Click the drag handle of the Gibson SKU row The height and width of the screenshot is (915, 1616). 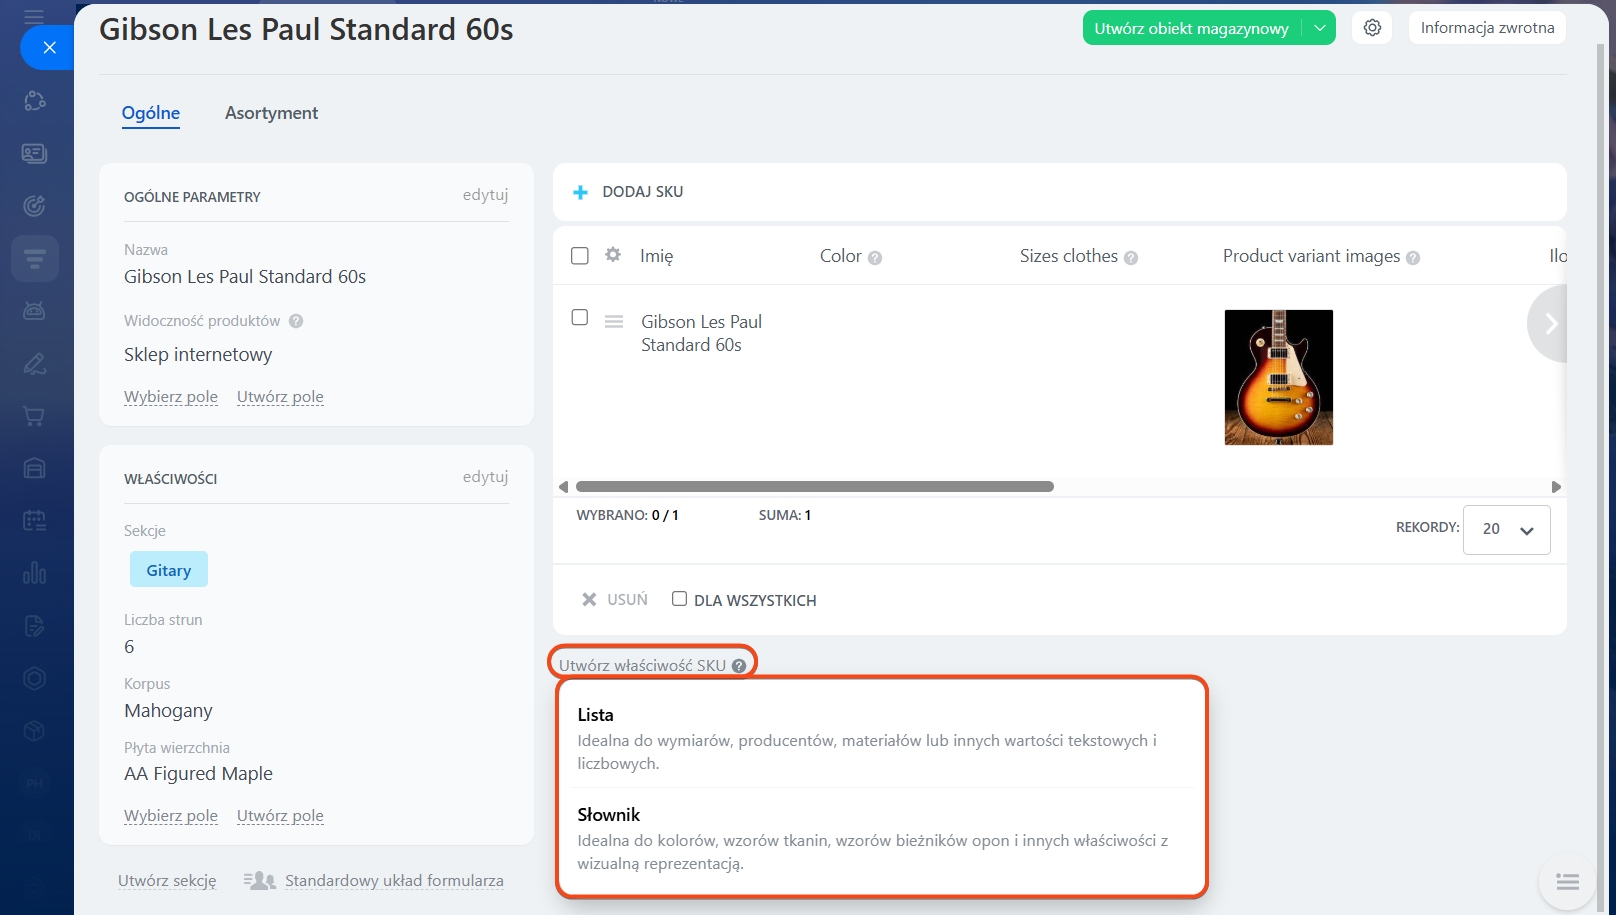(x=614, y=322)
